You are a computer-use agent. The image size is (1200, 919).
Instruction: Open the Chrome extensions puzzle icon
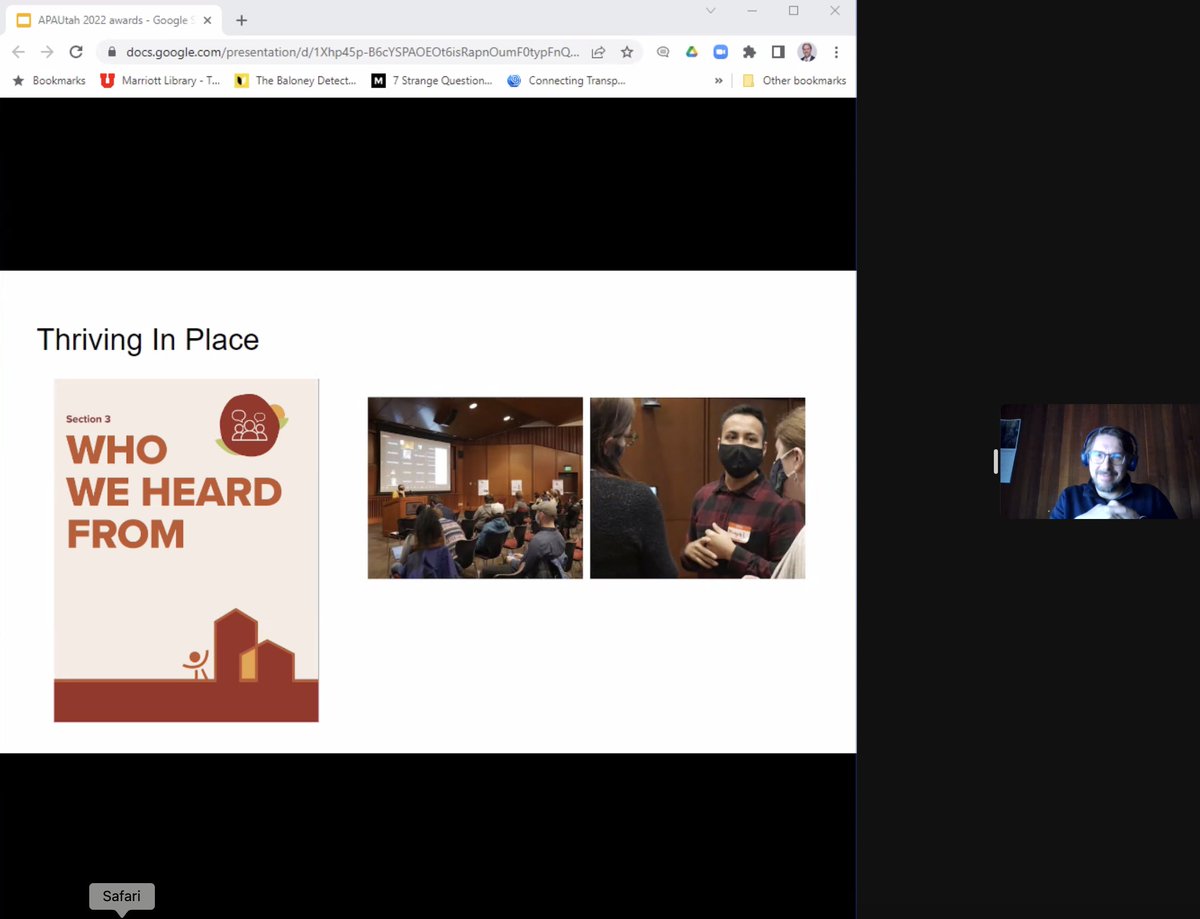pyautogui.click(x=749, y=51)
